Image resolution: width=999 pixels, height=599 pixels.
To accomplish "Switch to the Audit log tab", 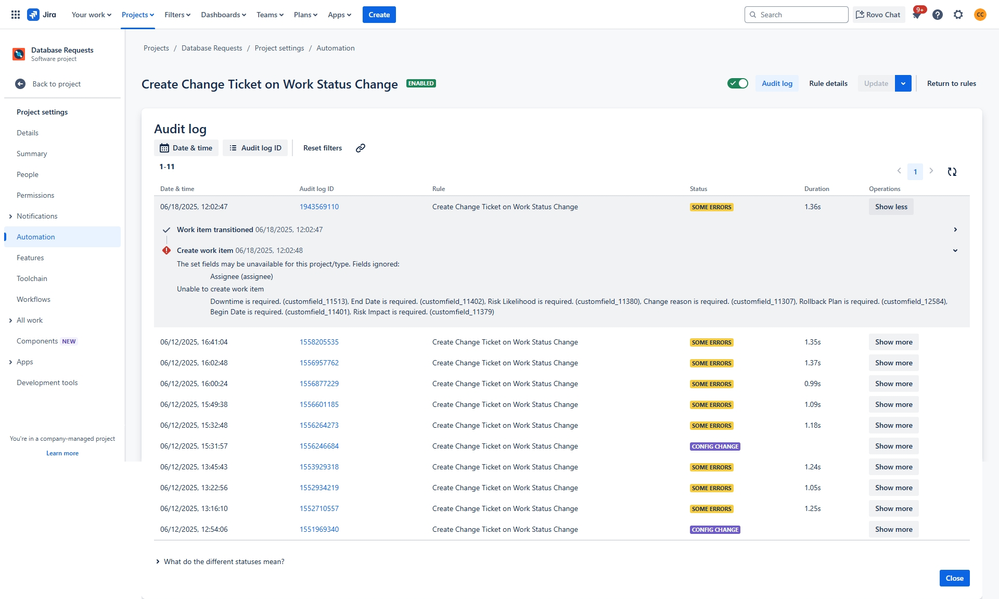I will pyautogui.click(x=777, y=83).
